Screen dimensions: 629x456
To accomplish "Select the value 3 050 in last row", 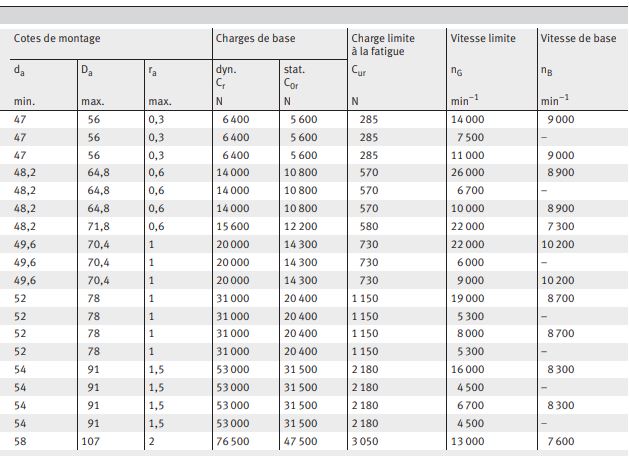I will (365, 442).
